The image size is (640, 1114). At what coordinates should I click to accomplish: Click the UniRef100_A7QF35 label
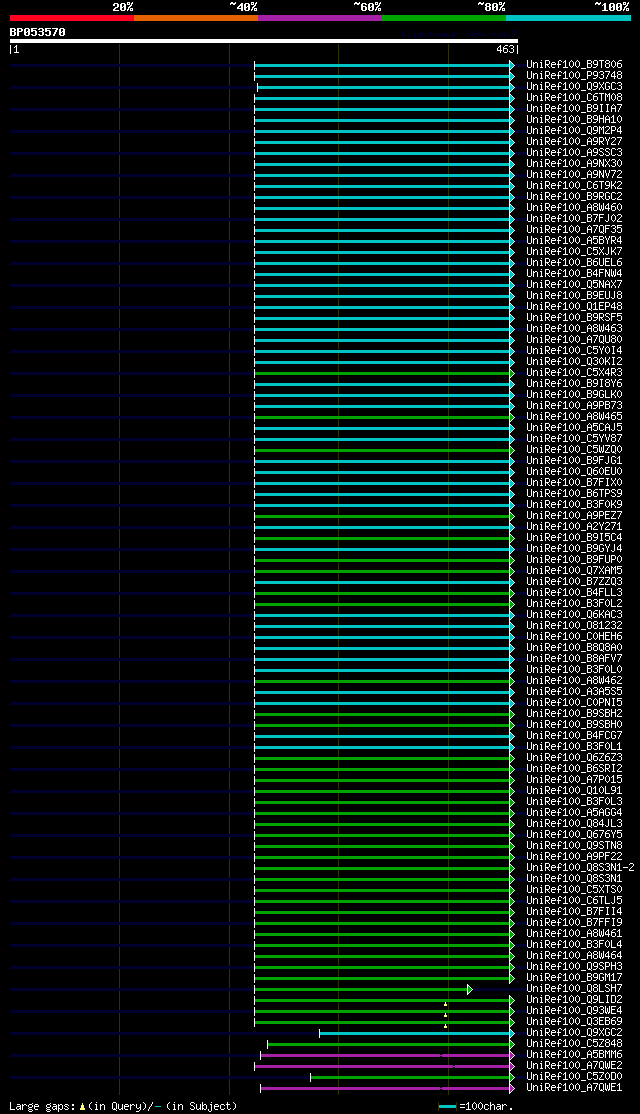tap(574, 229)
